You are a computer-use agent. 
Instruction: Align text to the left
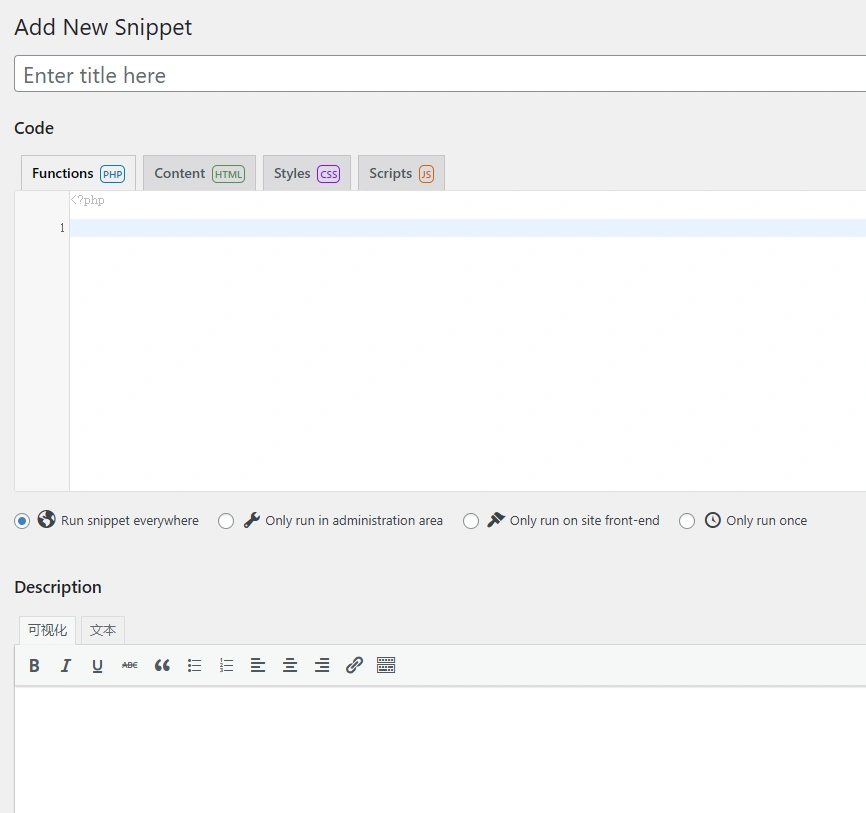258,665
